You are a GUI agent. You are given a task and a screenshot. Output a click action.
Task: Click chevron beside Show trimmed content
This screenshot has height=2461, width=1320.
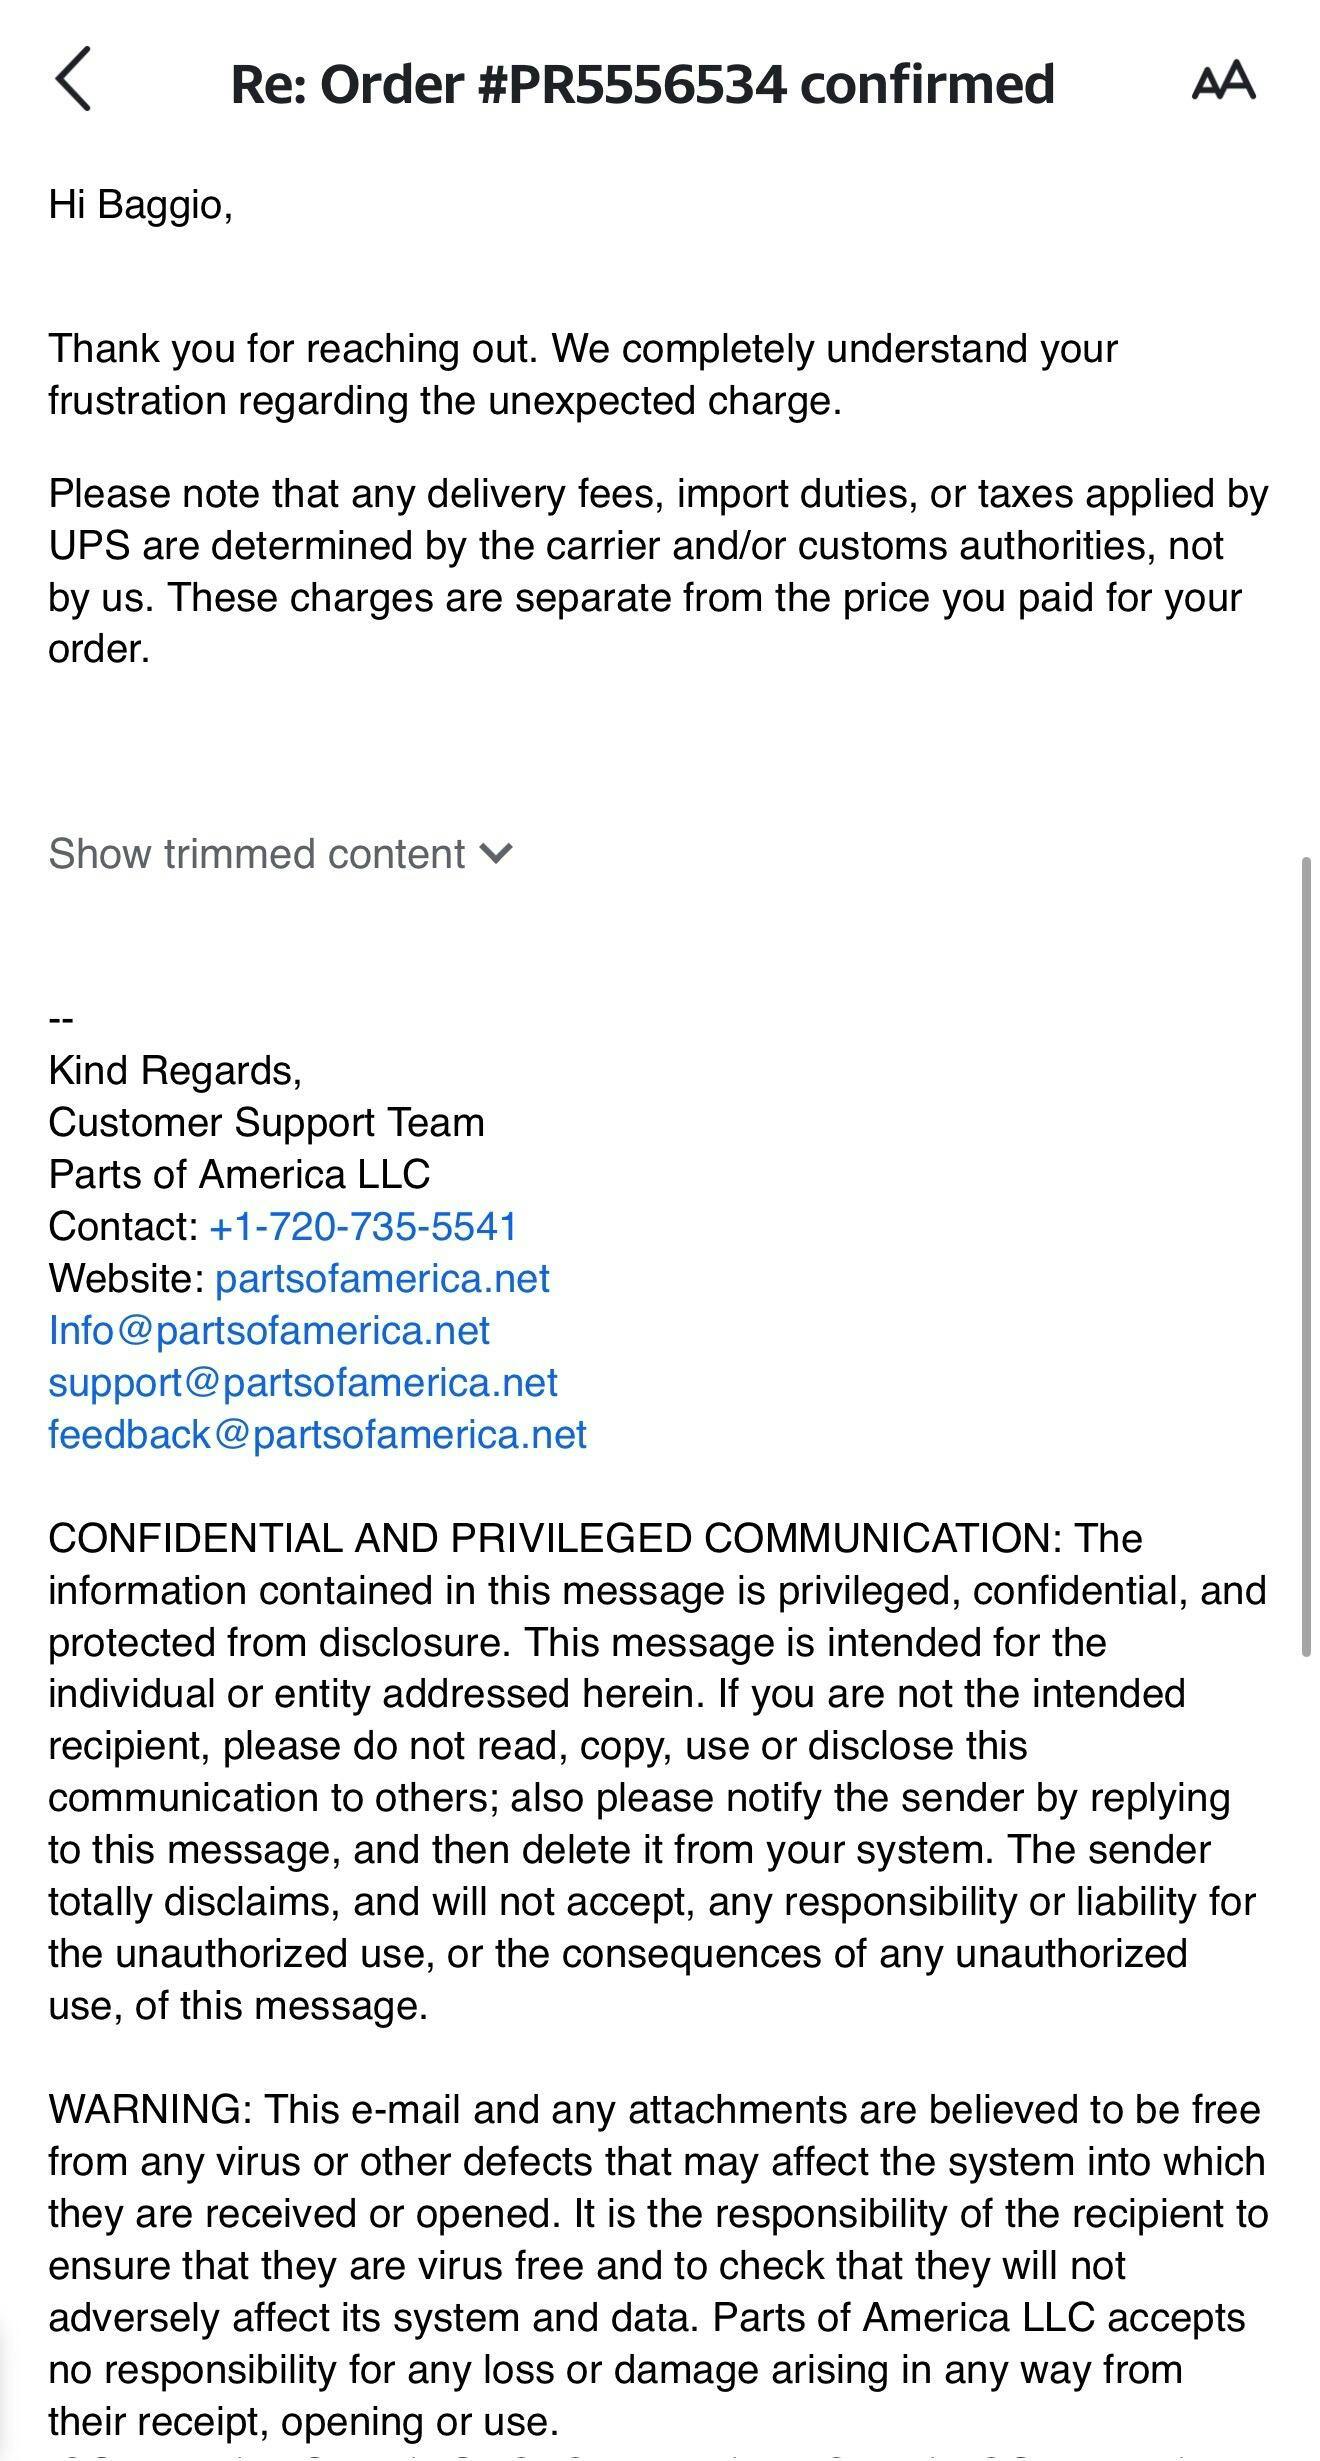(x=496, y=853)
